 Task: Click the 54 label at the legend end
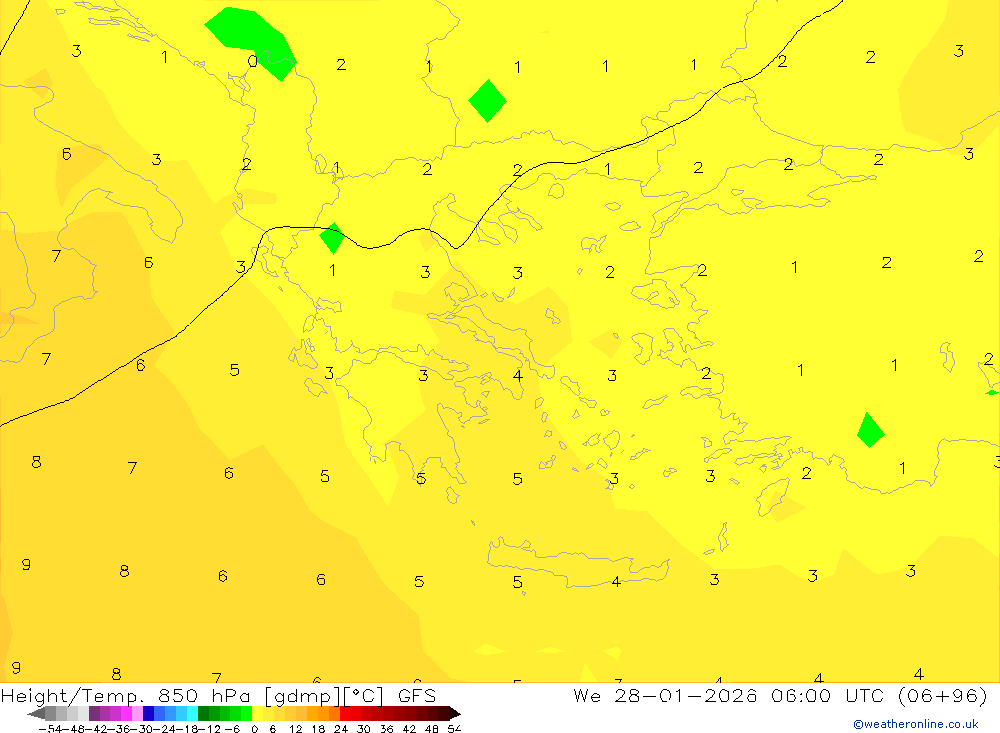click(x=454, y=729)
